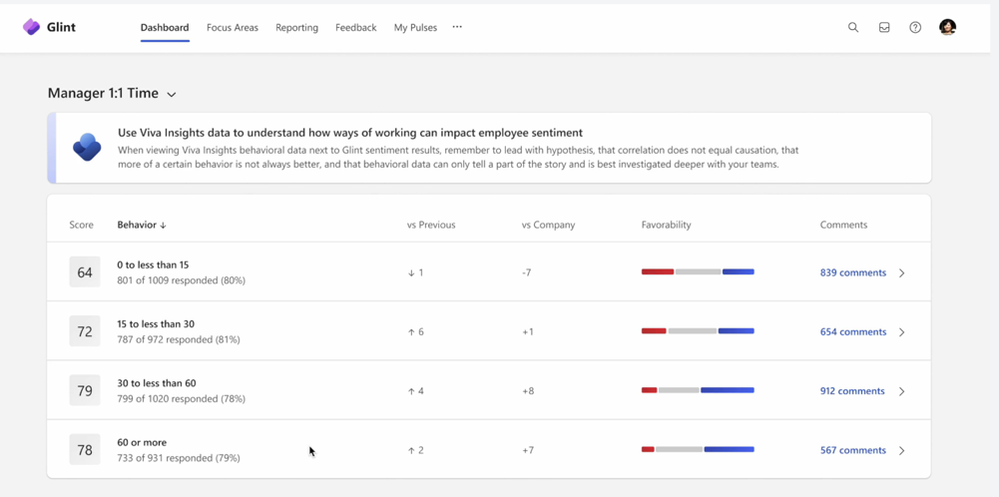Sort by the Score column header
The image size is (999, 497).
(82, 225)
